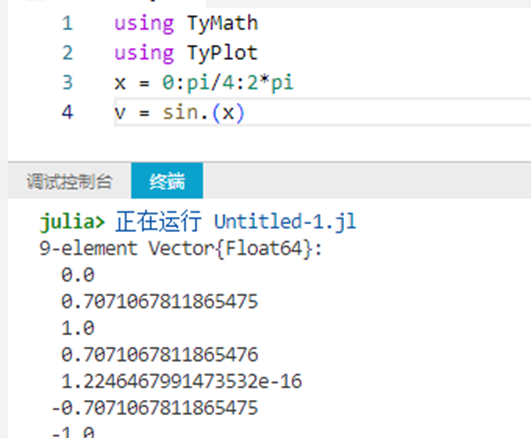This screenshot has height=438, width=531.
Task: Click output value 1.0
Action: tap(78, 328)
